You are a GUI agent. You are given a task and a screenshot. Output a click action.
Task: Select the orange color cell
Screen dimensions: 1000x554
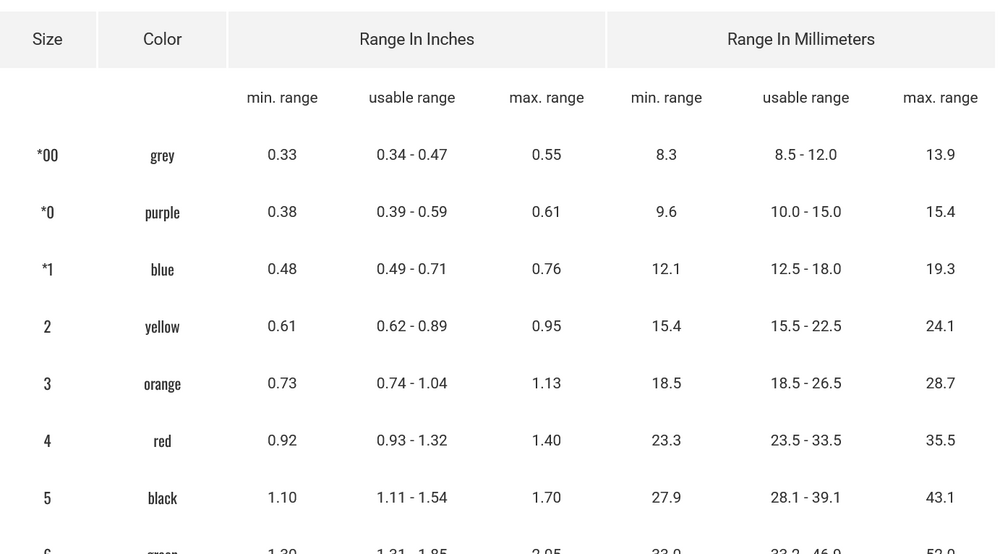coord(162,384)
